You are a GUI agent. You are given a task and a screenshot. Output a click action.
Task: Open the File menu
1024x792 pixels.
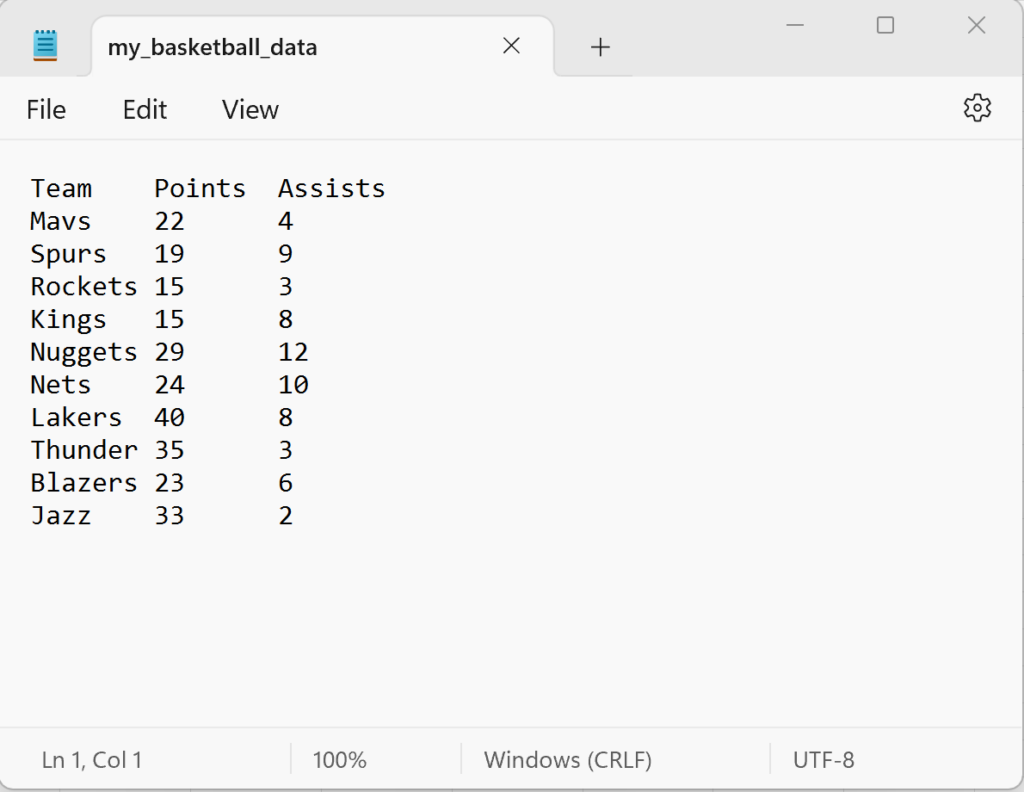(46, 110)
